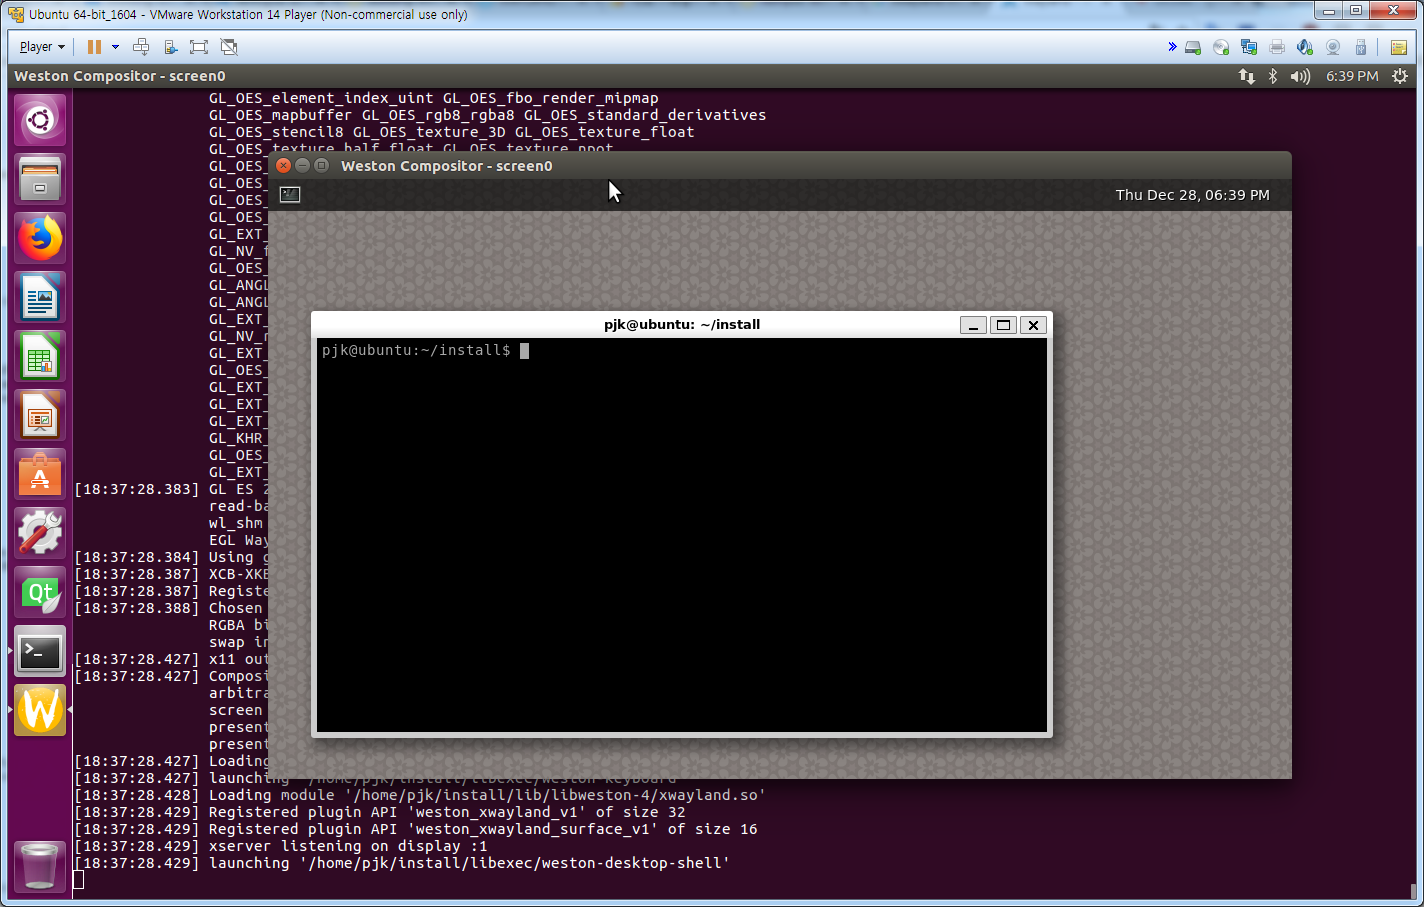Mute audio via the sound indicator

point(1299,75)
